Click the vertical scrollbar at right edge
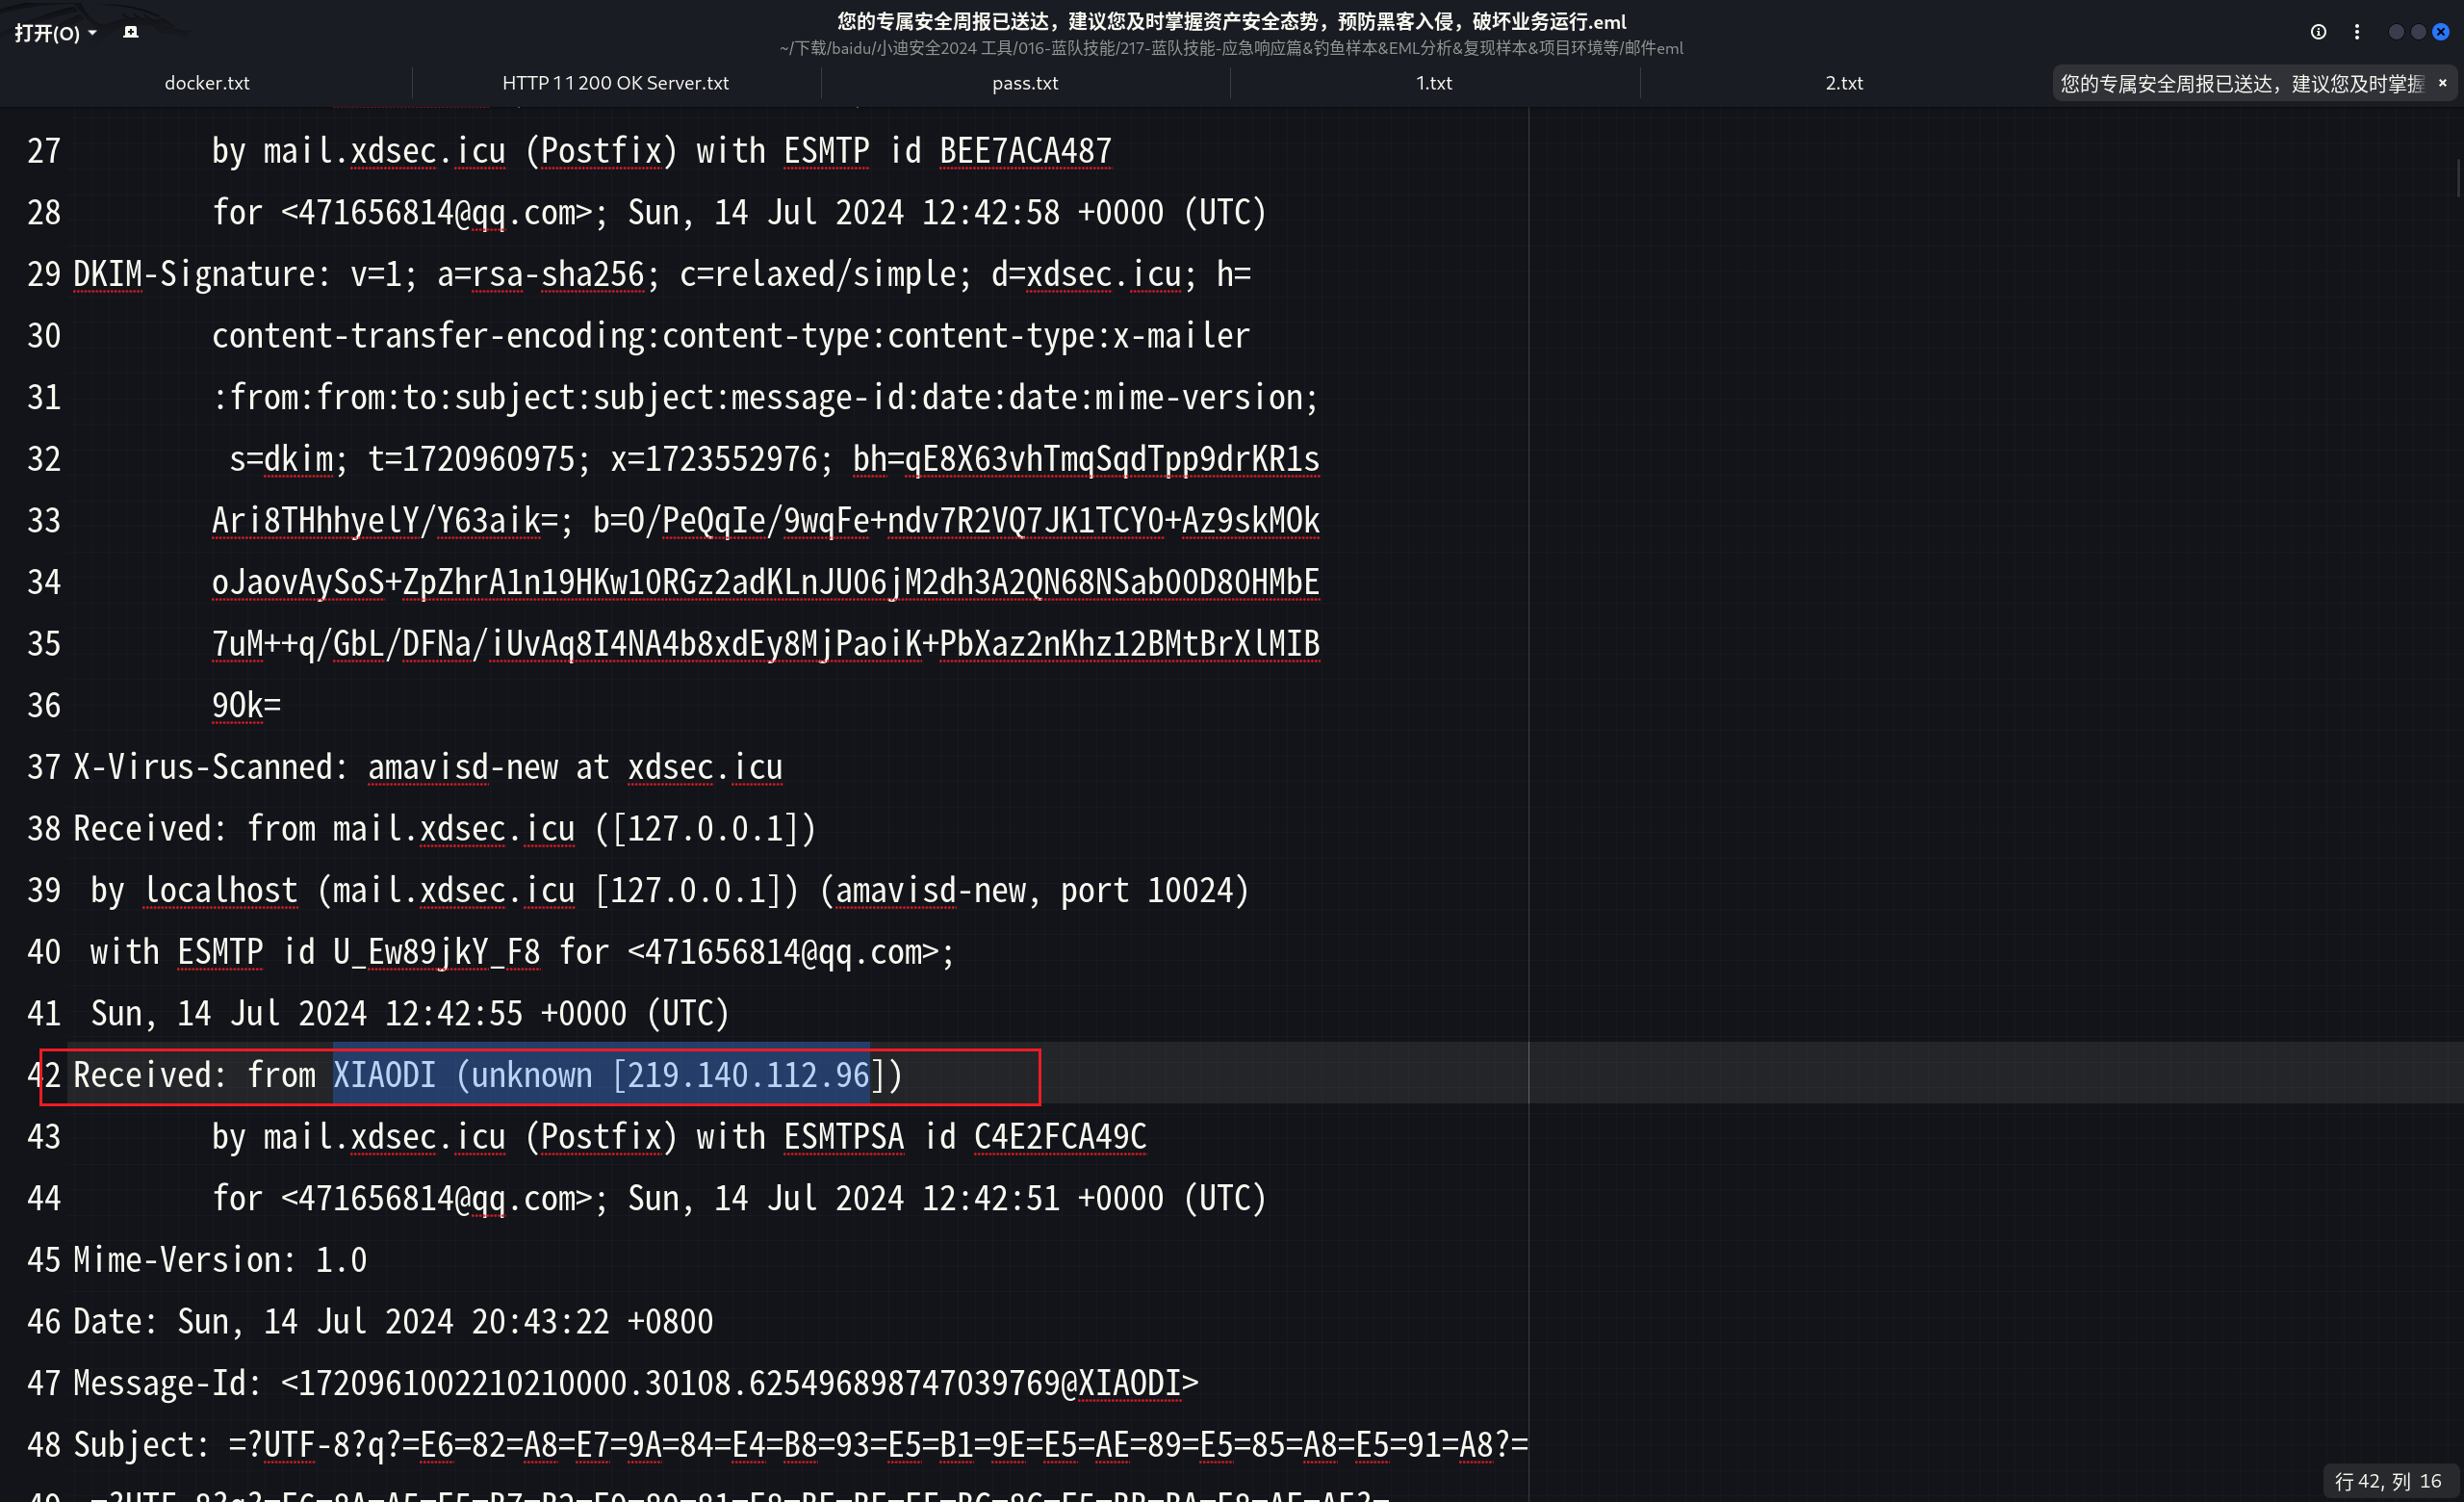Image resolution: width=2464 pixels, height=1502 pixels. point(2458,178)
